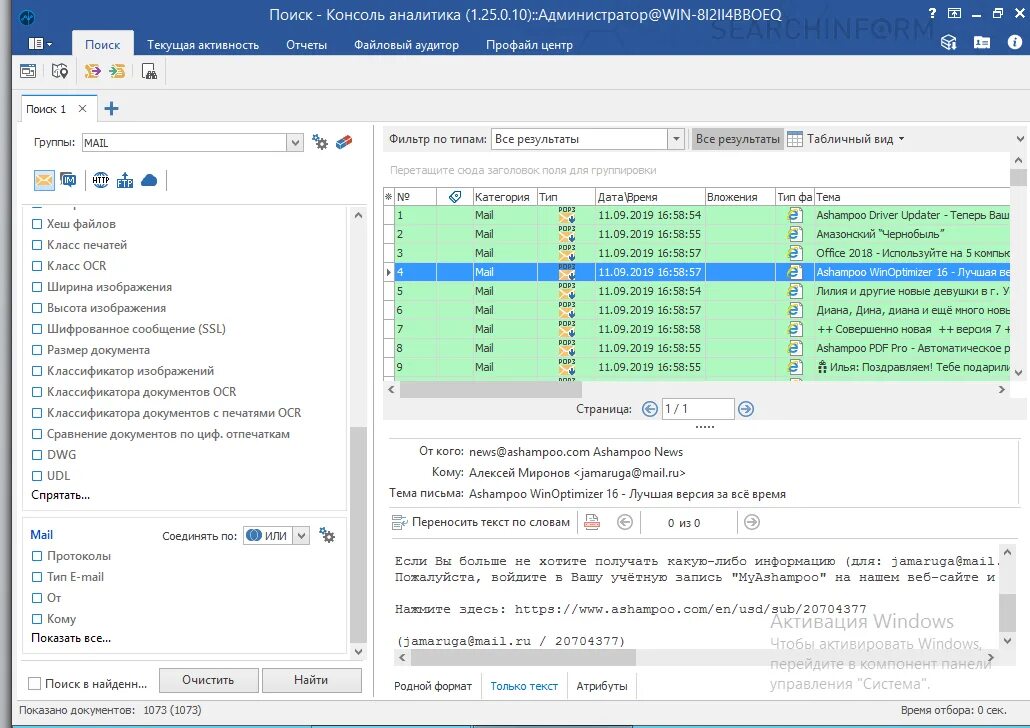Open the application menu icon beside Поиск tab
This screenshot has width=1030, height=728.
(39, 44)
